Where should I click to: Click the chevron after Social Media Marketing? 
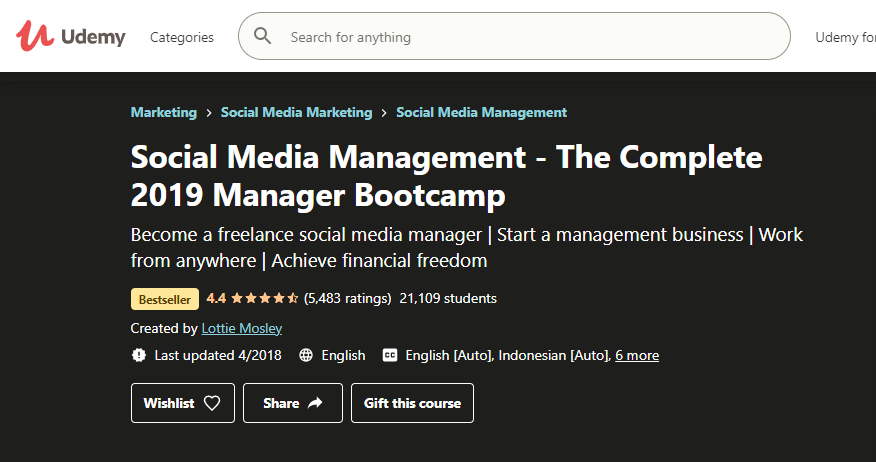click(384, 113)
